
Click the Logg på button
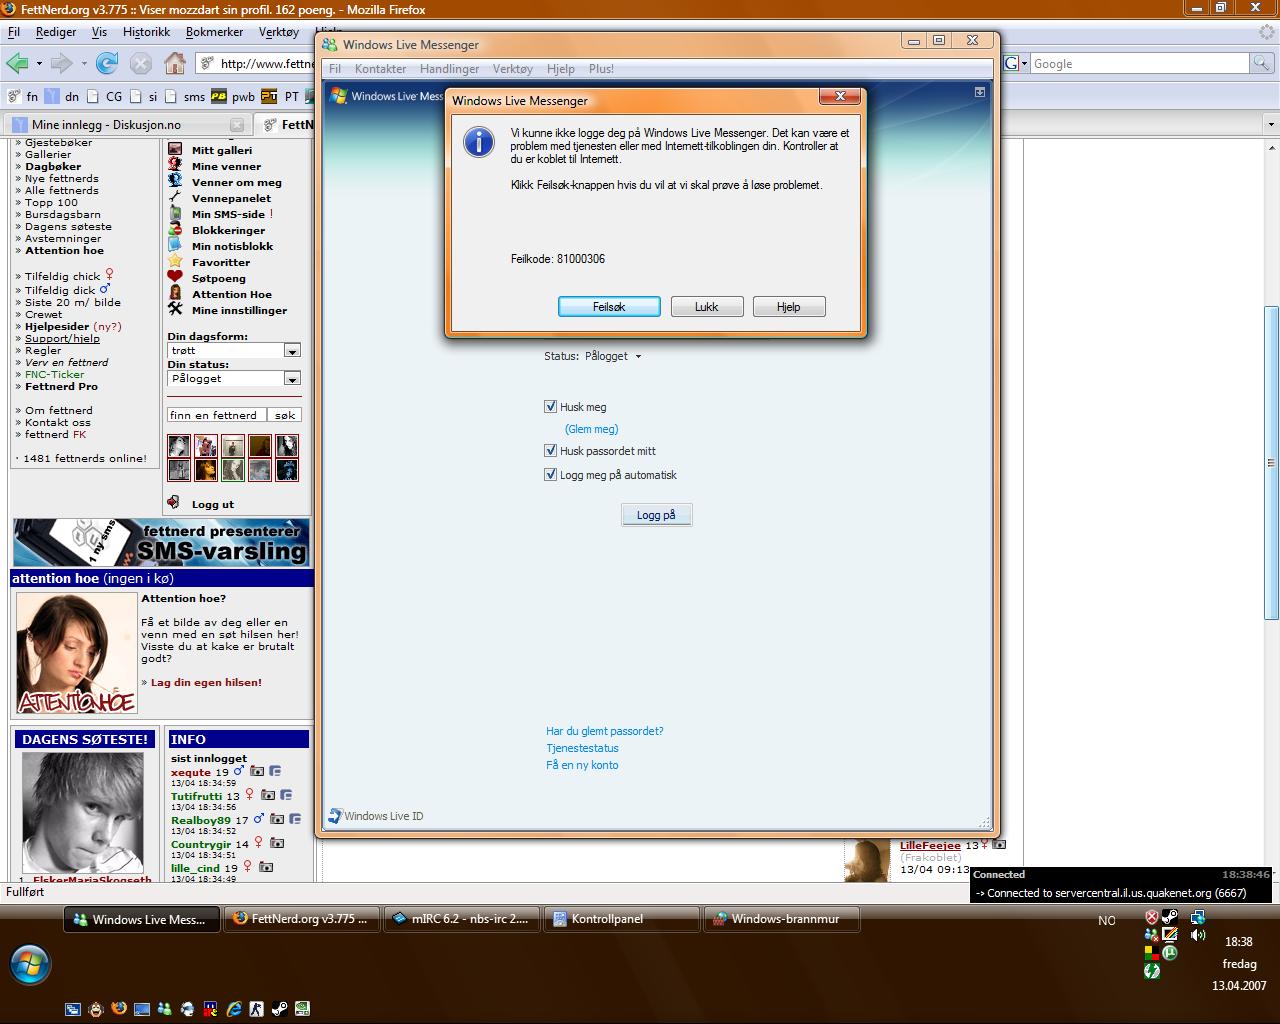coord(656,515)
